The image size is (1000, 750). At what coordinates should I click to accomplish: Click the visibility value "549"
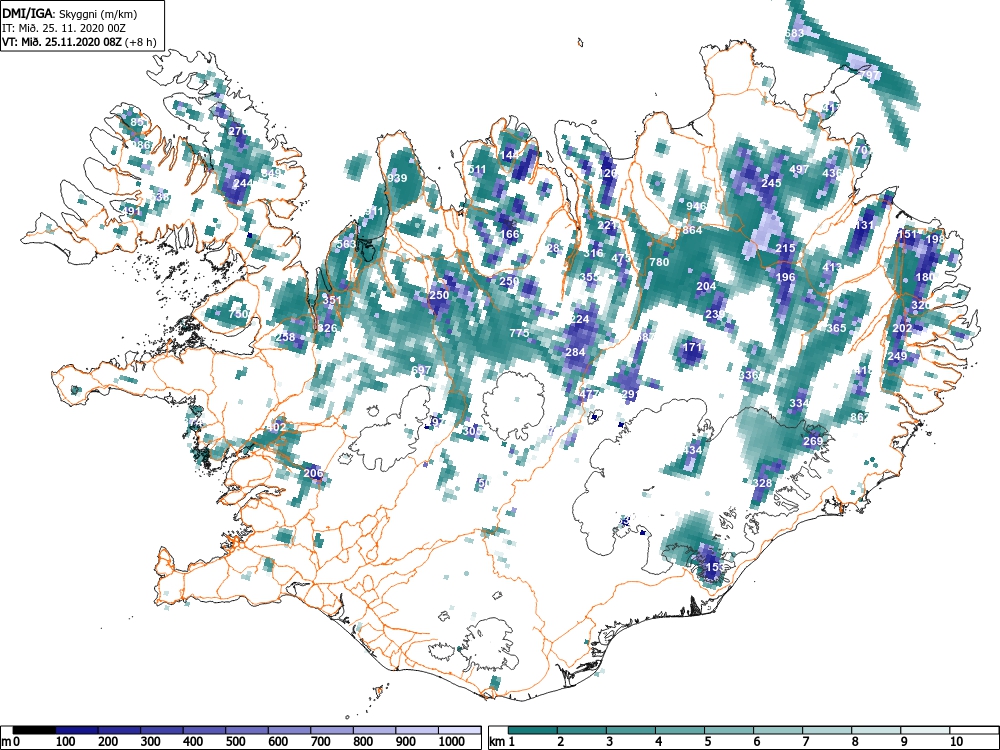[271, 173]
